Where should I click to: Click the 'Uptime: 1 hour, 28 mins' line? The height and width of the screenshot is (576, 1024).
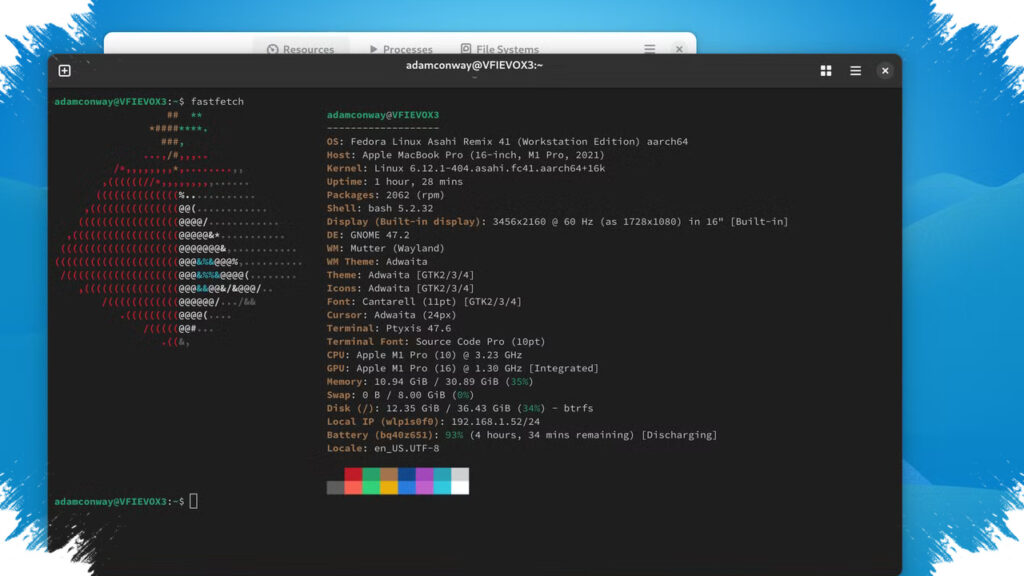click(x=394, y=182)
